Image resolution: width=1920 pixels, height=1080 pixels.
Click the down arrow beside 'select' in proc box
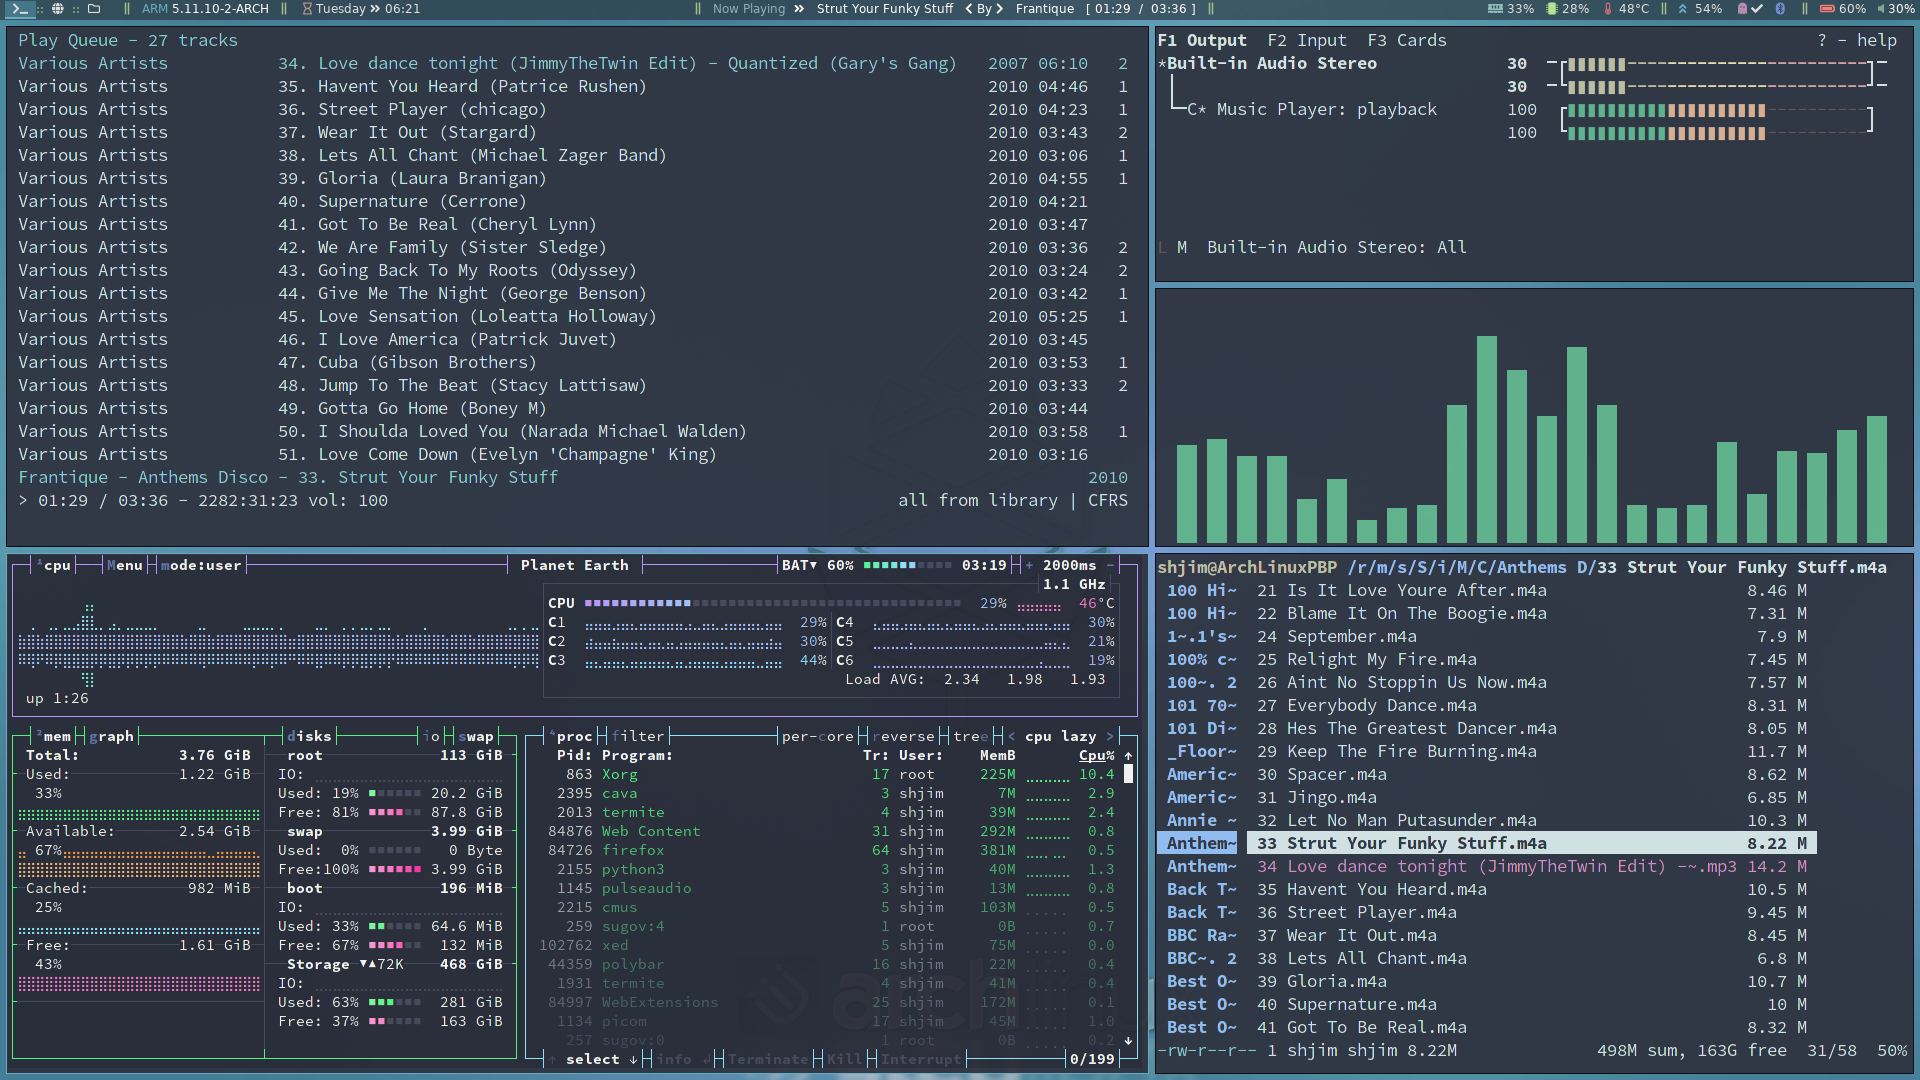coord(633,1060)
